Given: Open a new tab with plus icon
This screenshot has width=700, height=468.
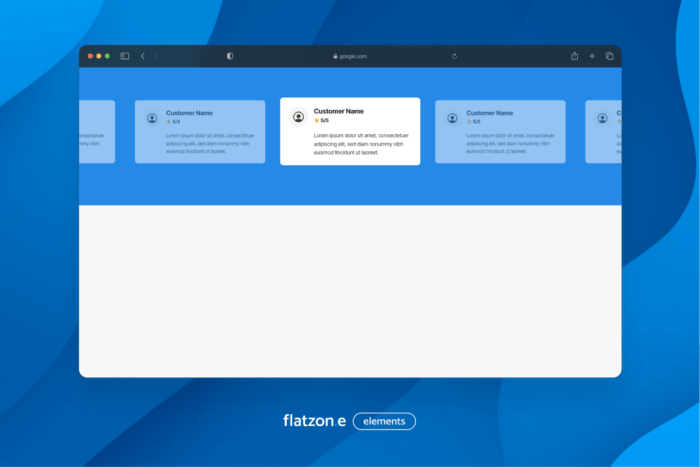Looking at the screenshot, I should tap(592, 56).
